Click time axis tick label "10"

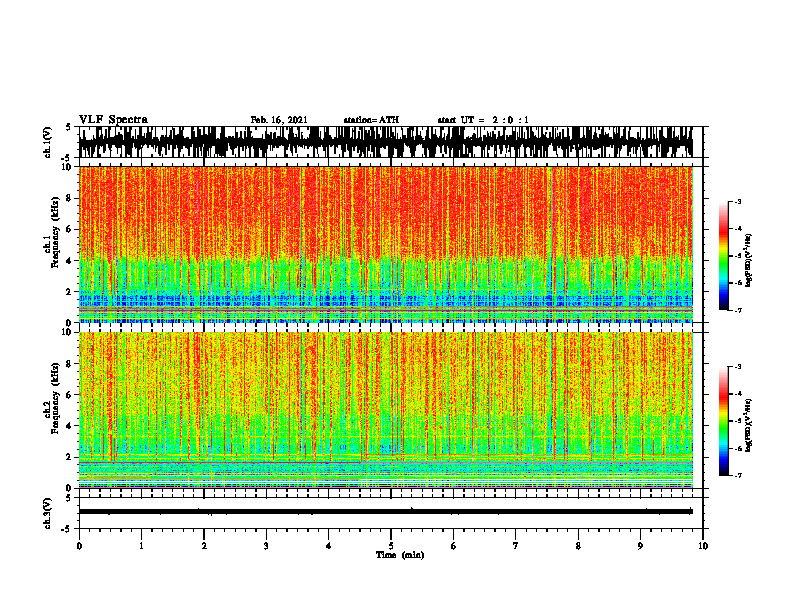click(x=703, y=546)
